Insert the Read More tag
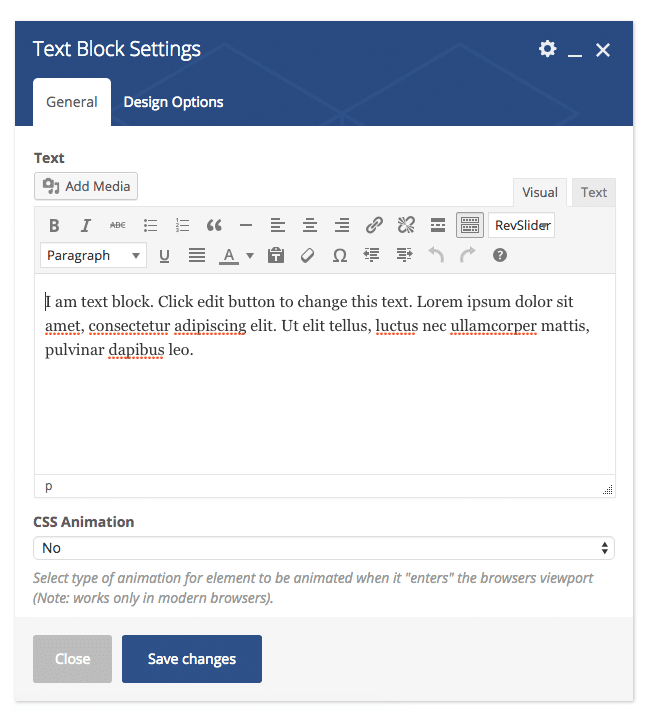The height and width of the screenshot is (720, 650). point(438,225)
